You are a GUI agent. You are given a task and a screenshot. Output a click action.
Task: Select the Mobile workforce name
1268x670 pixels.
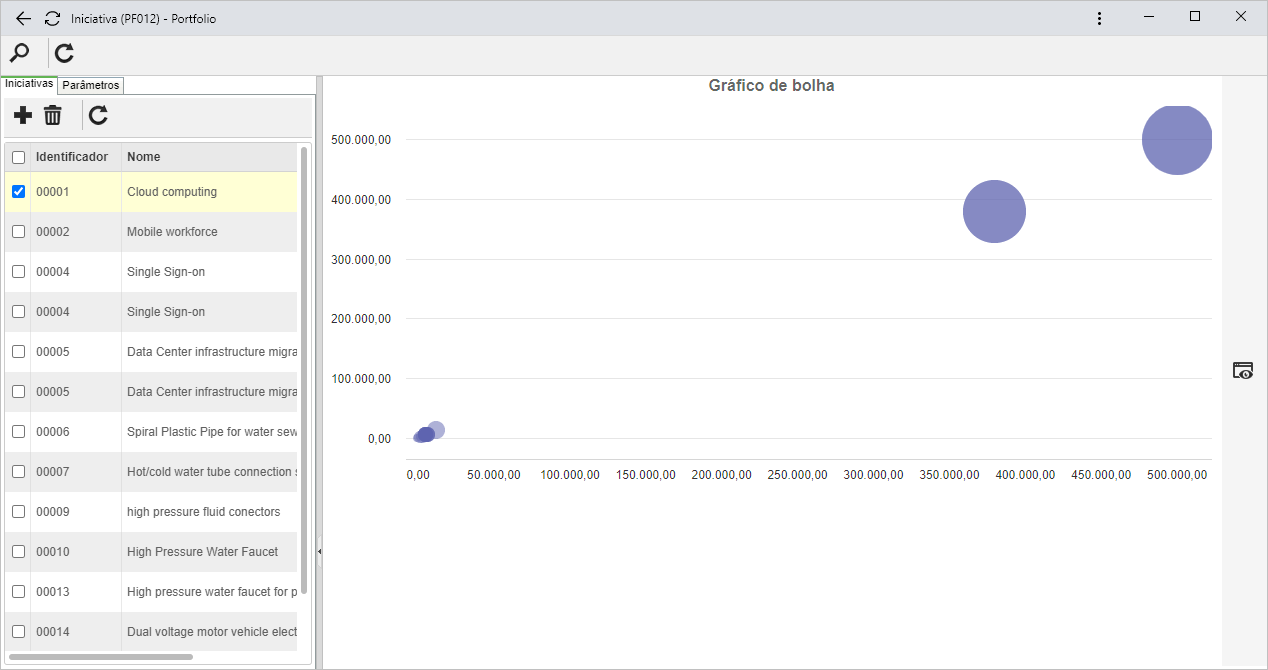pyautogui.click(x=172, y=232)
